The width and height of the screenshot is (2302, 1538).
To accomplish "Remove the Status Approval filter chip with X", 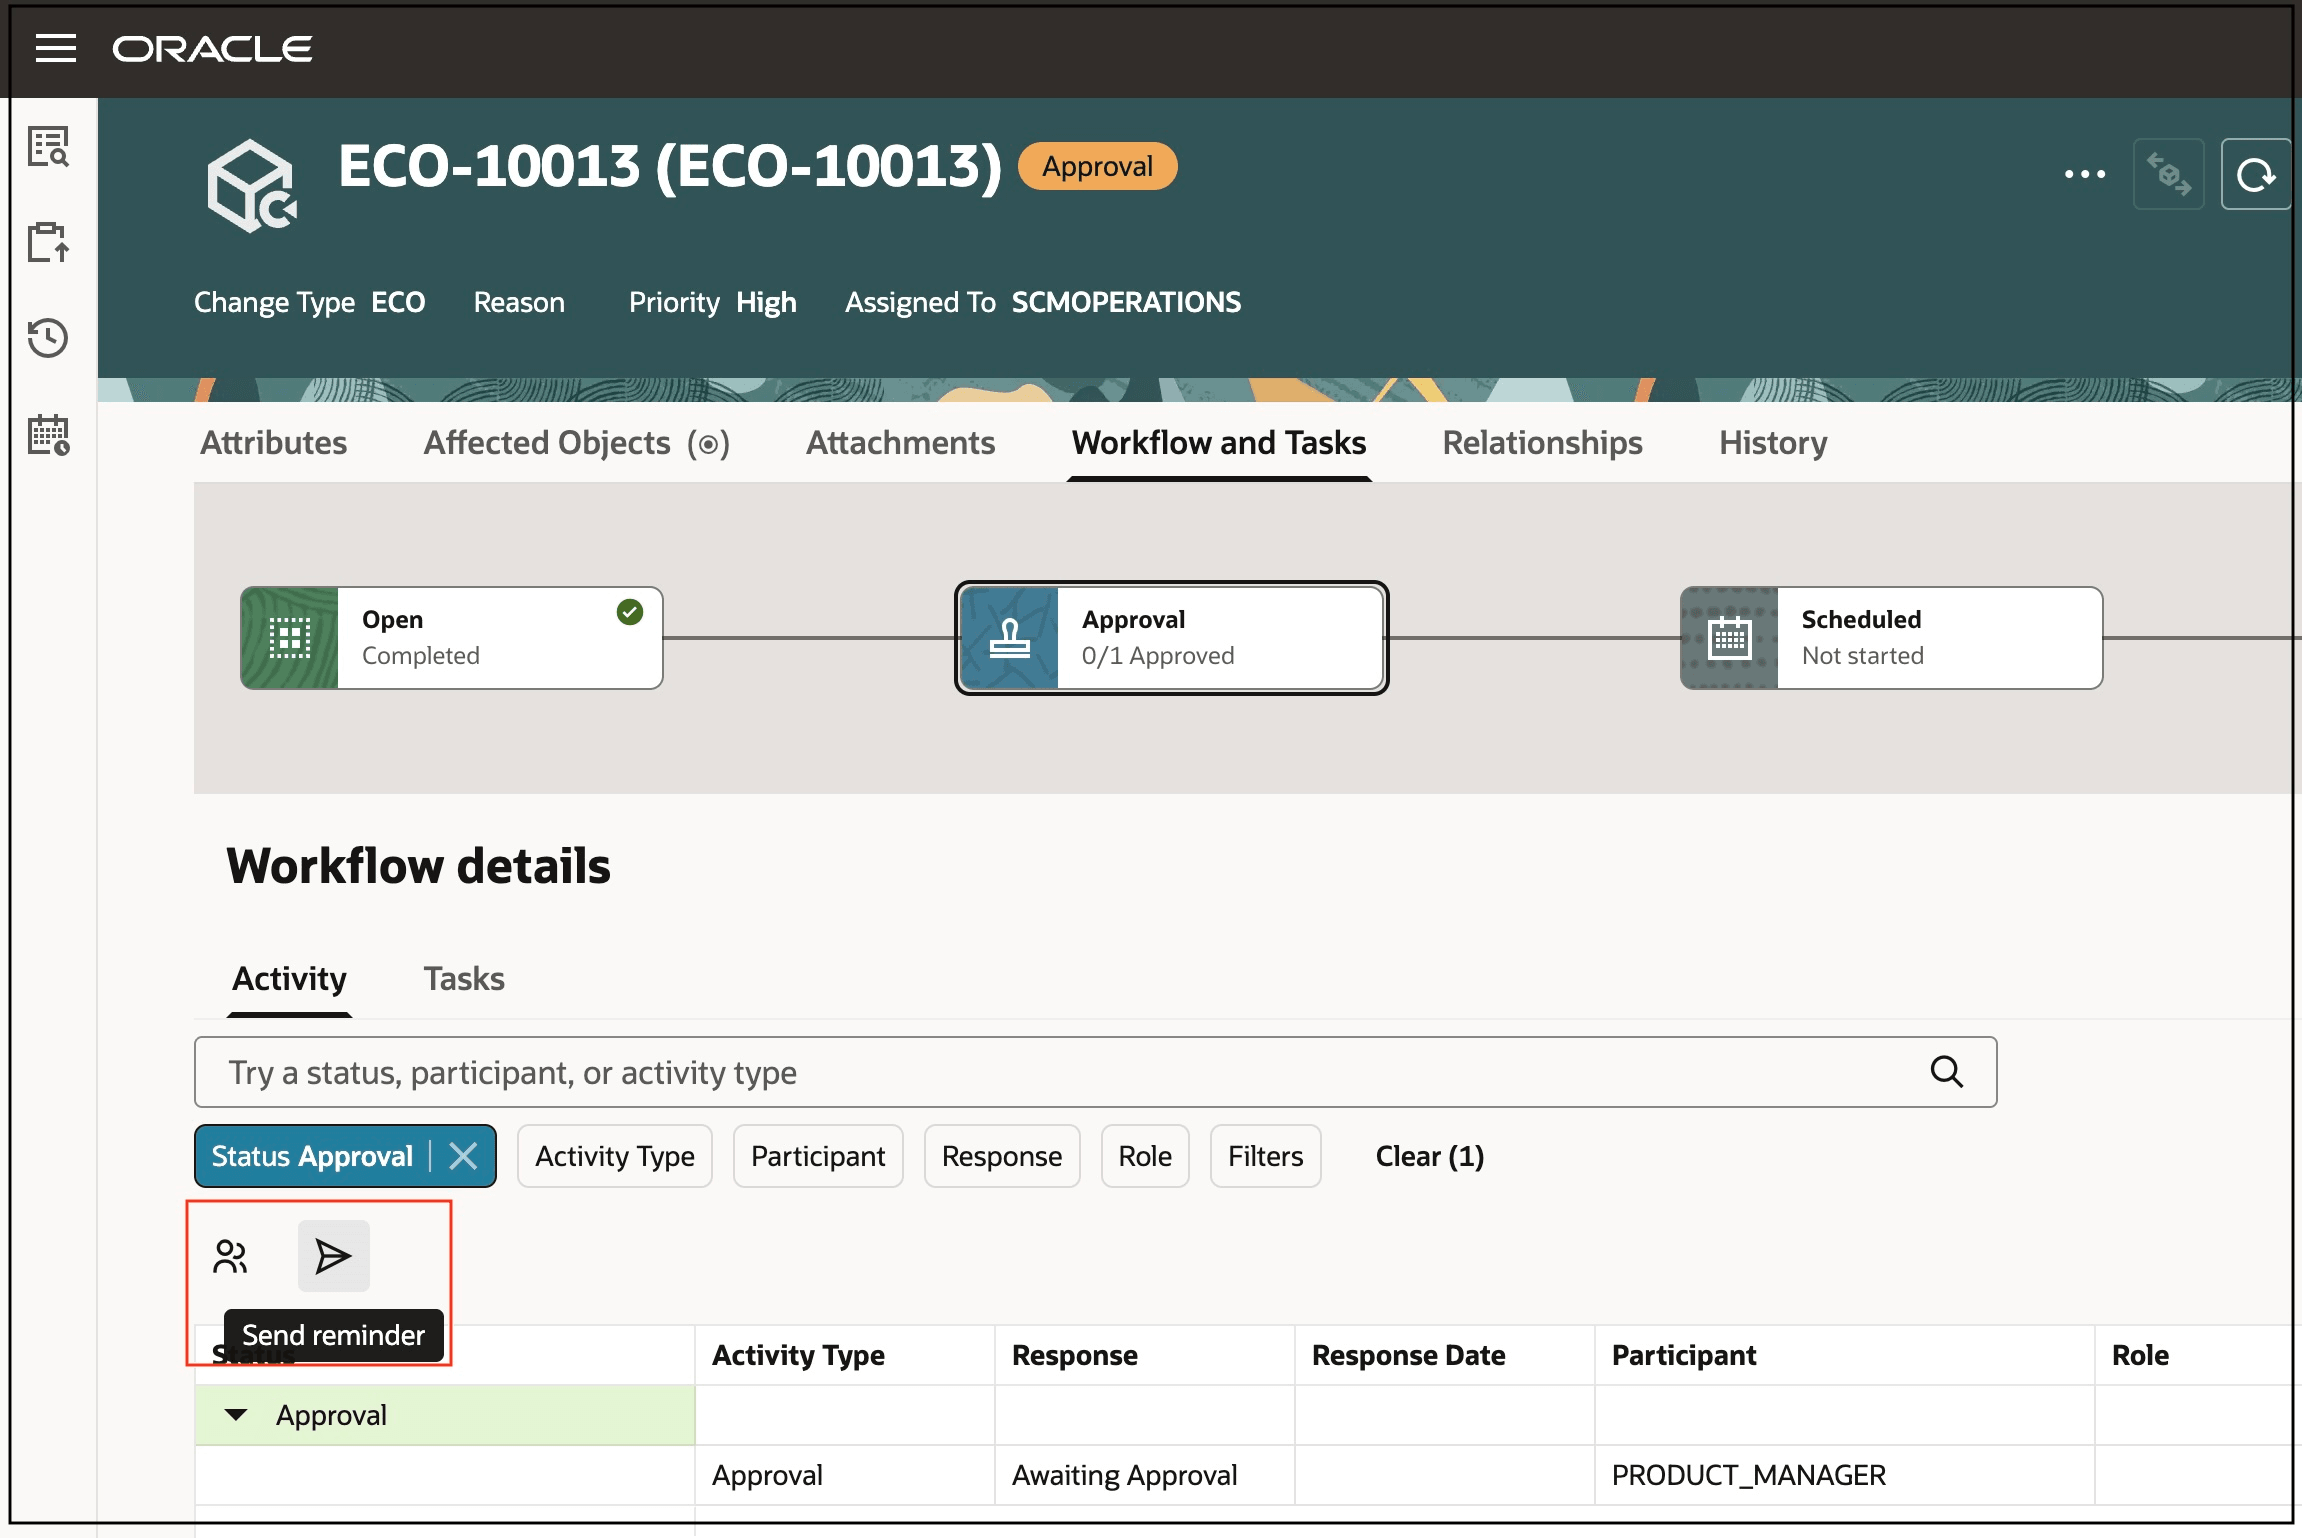I will tap(463, 1156).
